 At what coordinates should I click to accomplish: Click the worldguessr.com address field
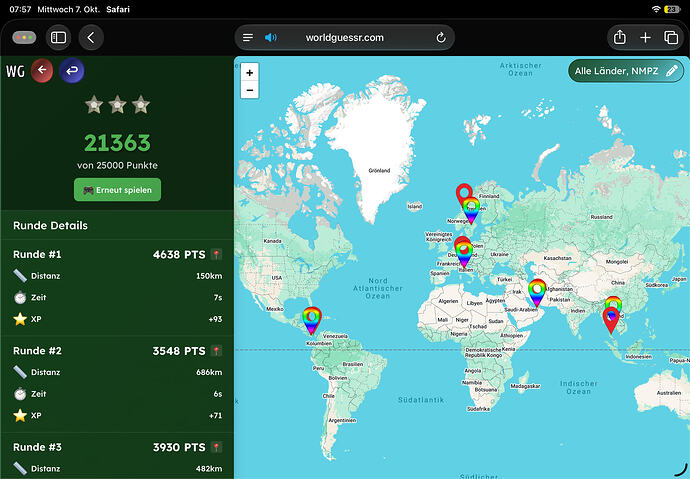pos(345,38)
